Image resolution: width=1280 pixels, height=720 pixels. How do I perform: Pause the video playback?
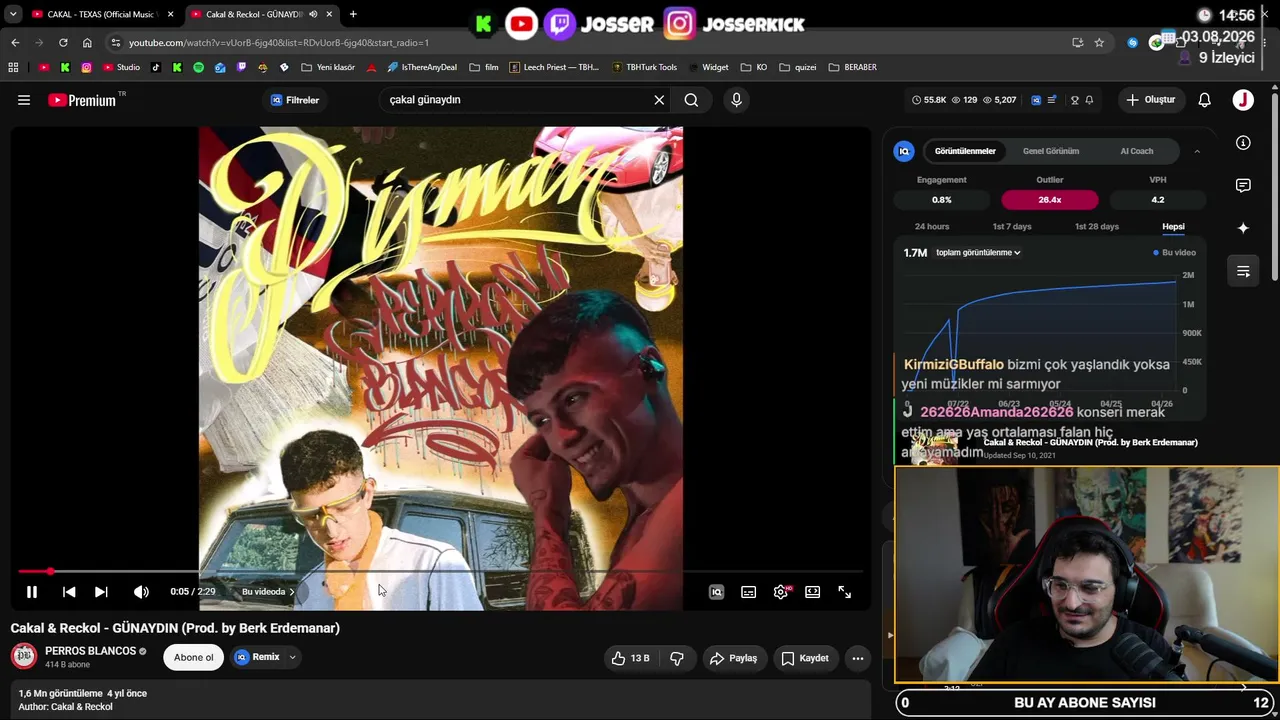tap(32, 592)
